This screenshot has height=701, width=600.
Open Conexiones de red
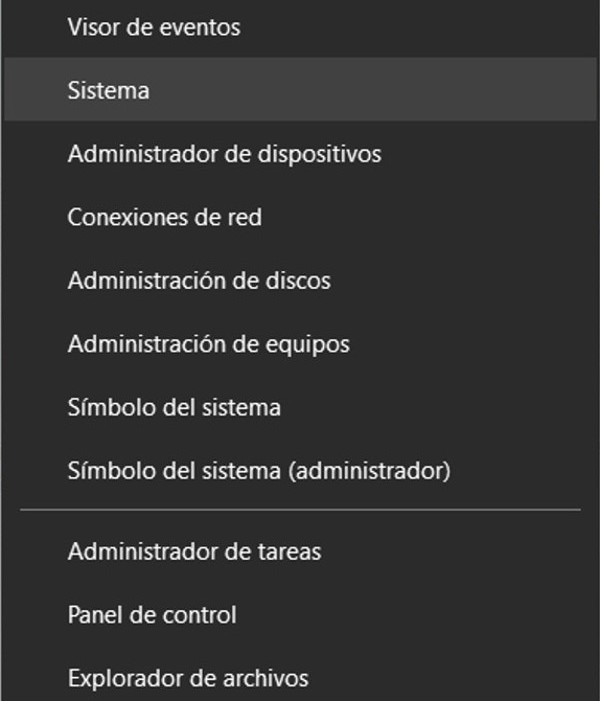165,217
